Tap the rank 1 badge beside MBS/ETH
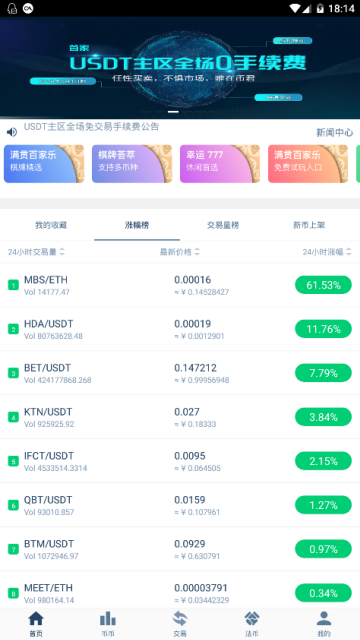Screen dimensions: 360x640 tap(13, 285)
